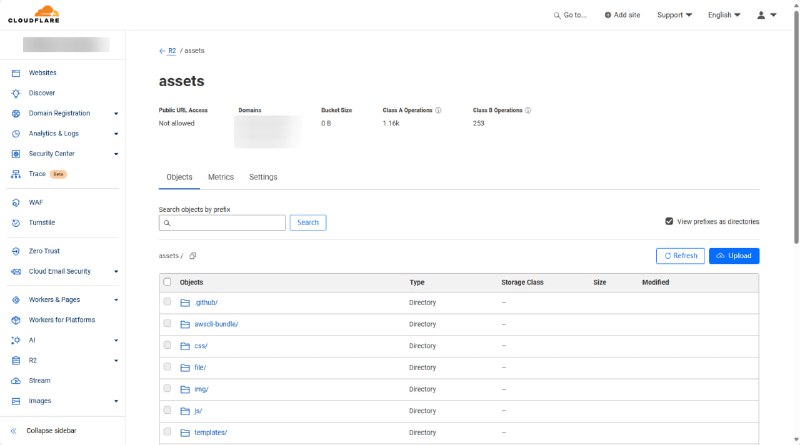Click the blue Upload button
The image size is (800, 445).
click(x=734, y=256)
